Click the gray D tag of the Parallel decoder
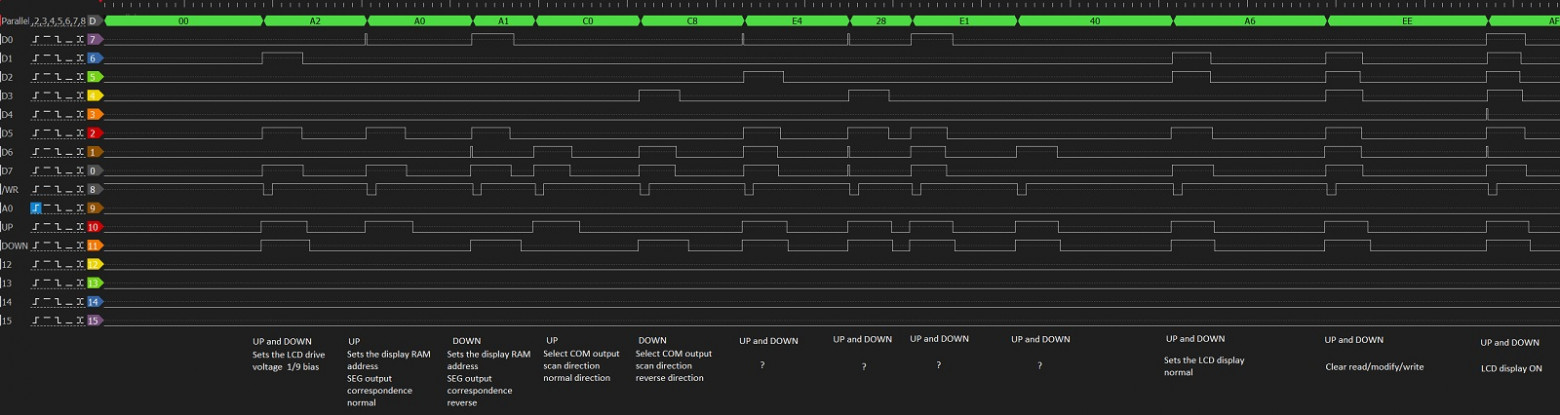This screenshot has height=415, width=1560. coord(94,20)
